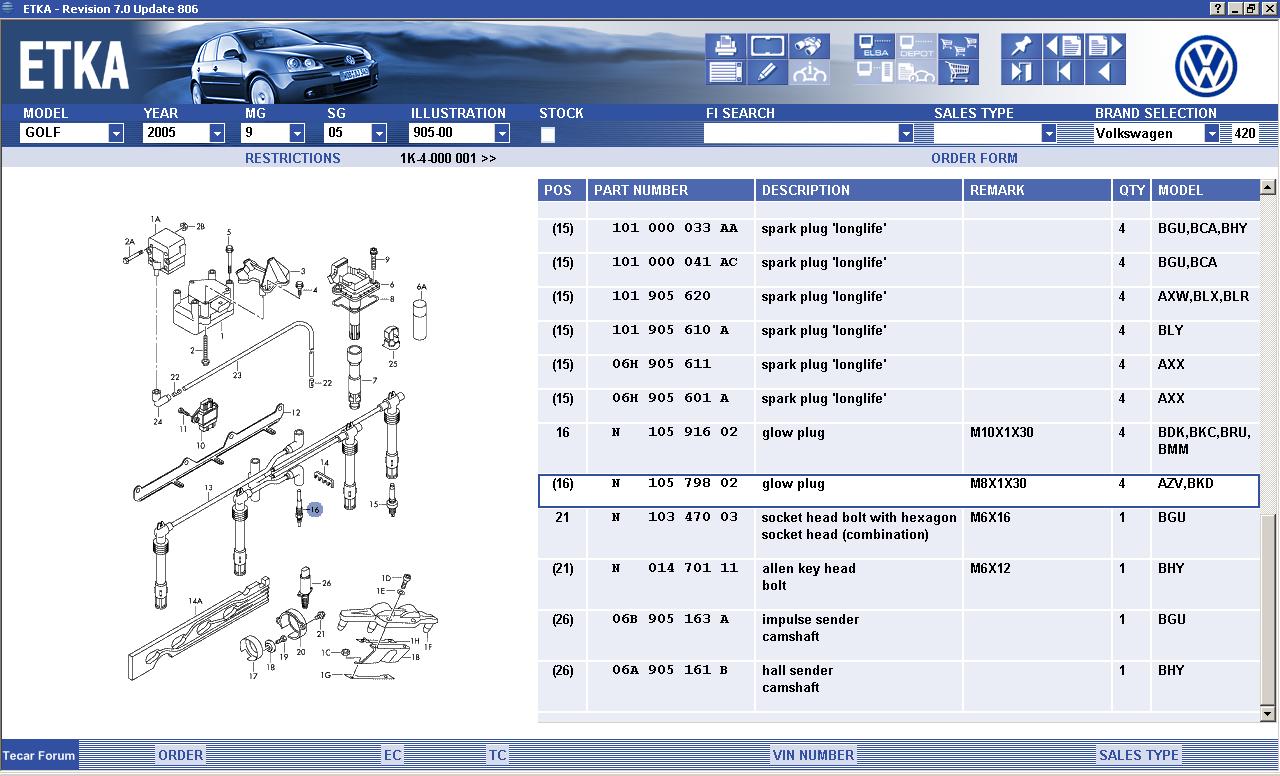
Task: Click the POS column header
Action: (562, 190)
